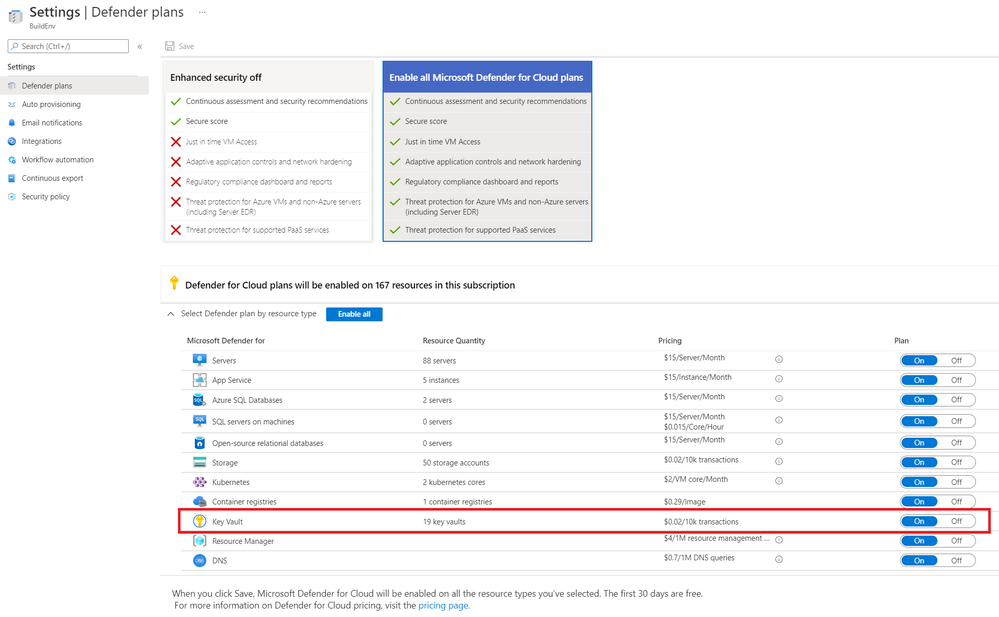
Task: Click the '88 servers' quantity
Action: pyautogui.click(x=439, y=361)
